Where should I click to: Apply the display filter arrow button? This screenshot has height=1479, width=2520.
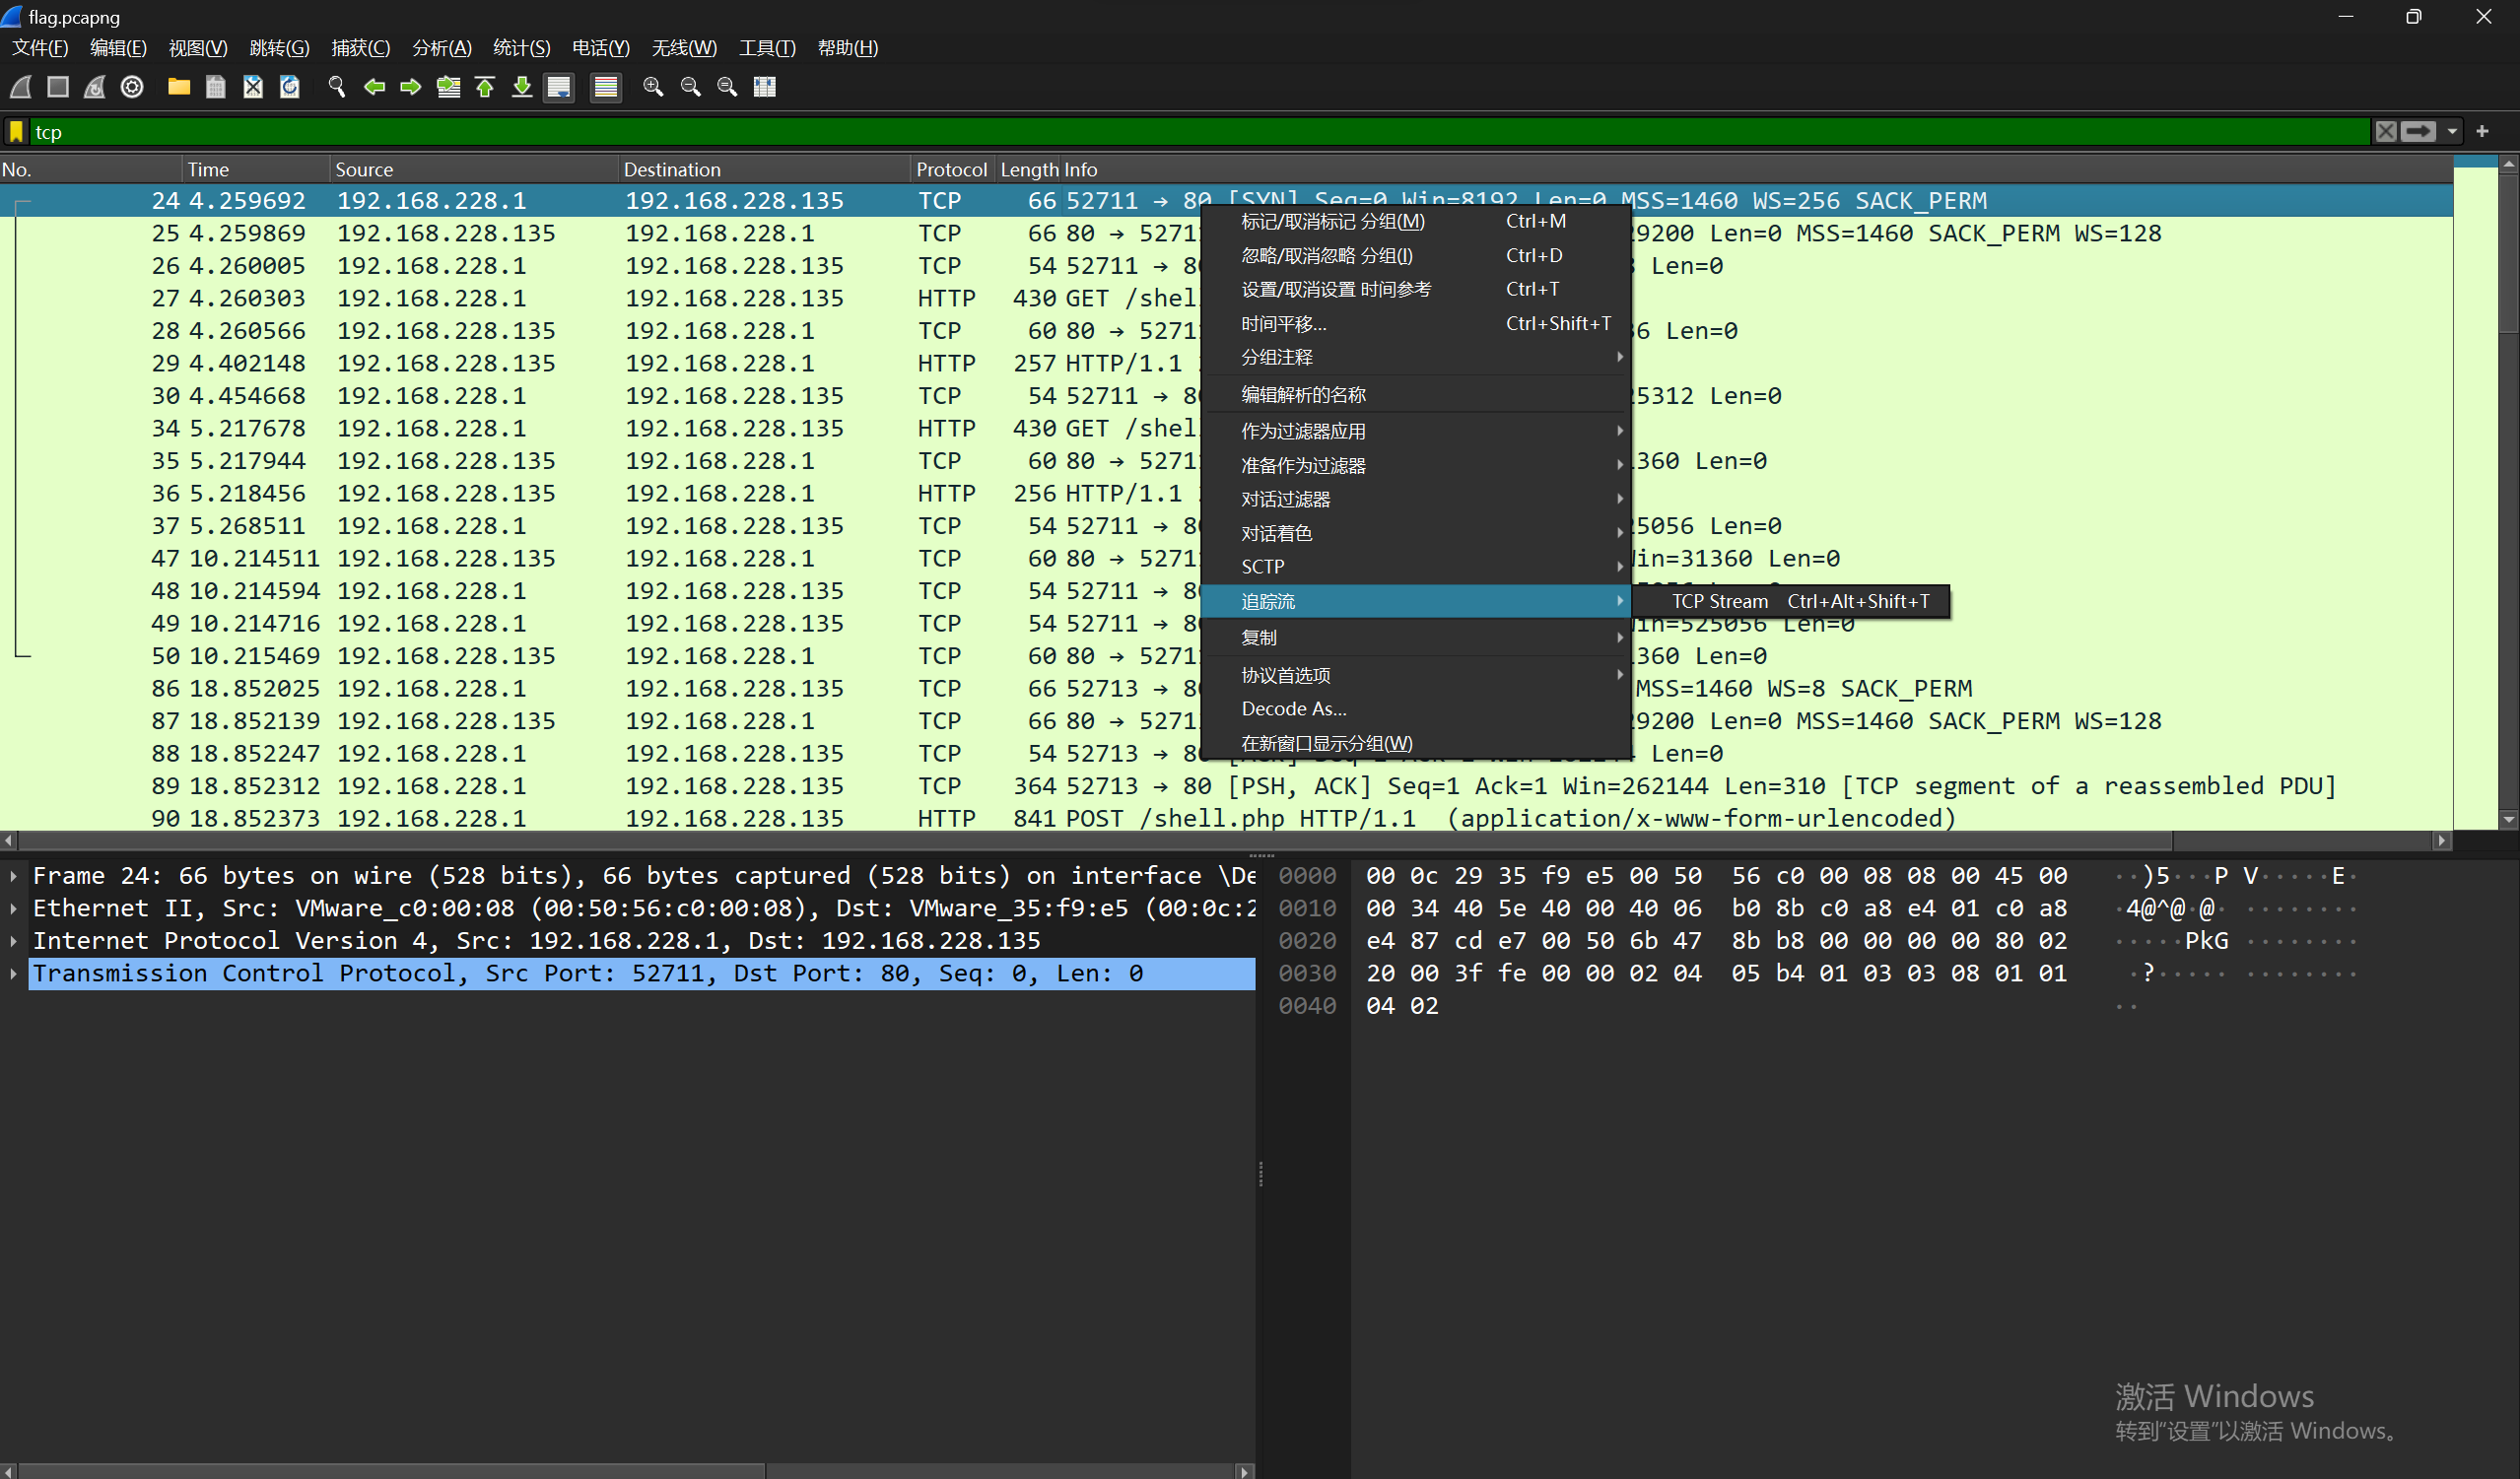2418,132
